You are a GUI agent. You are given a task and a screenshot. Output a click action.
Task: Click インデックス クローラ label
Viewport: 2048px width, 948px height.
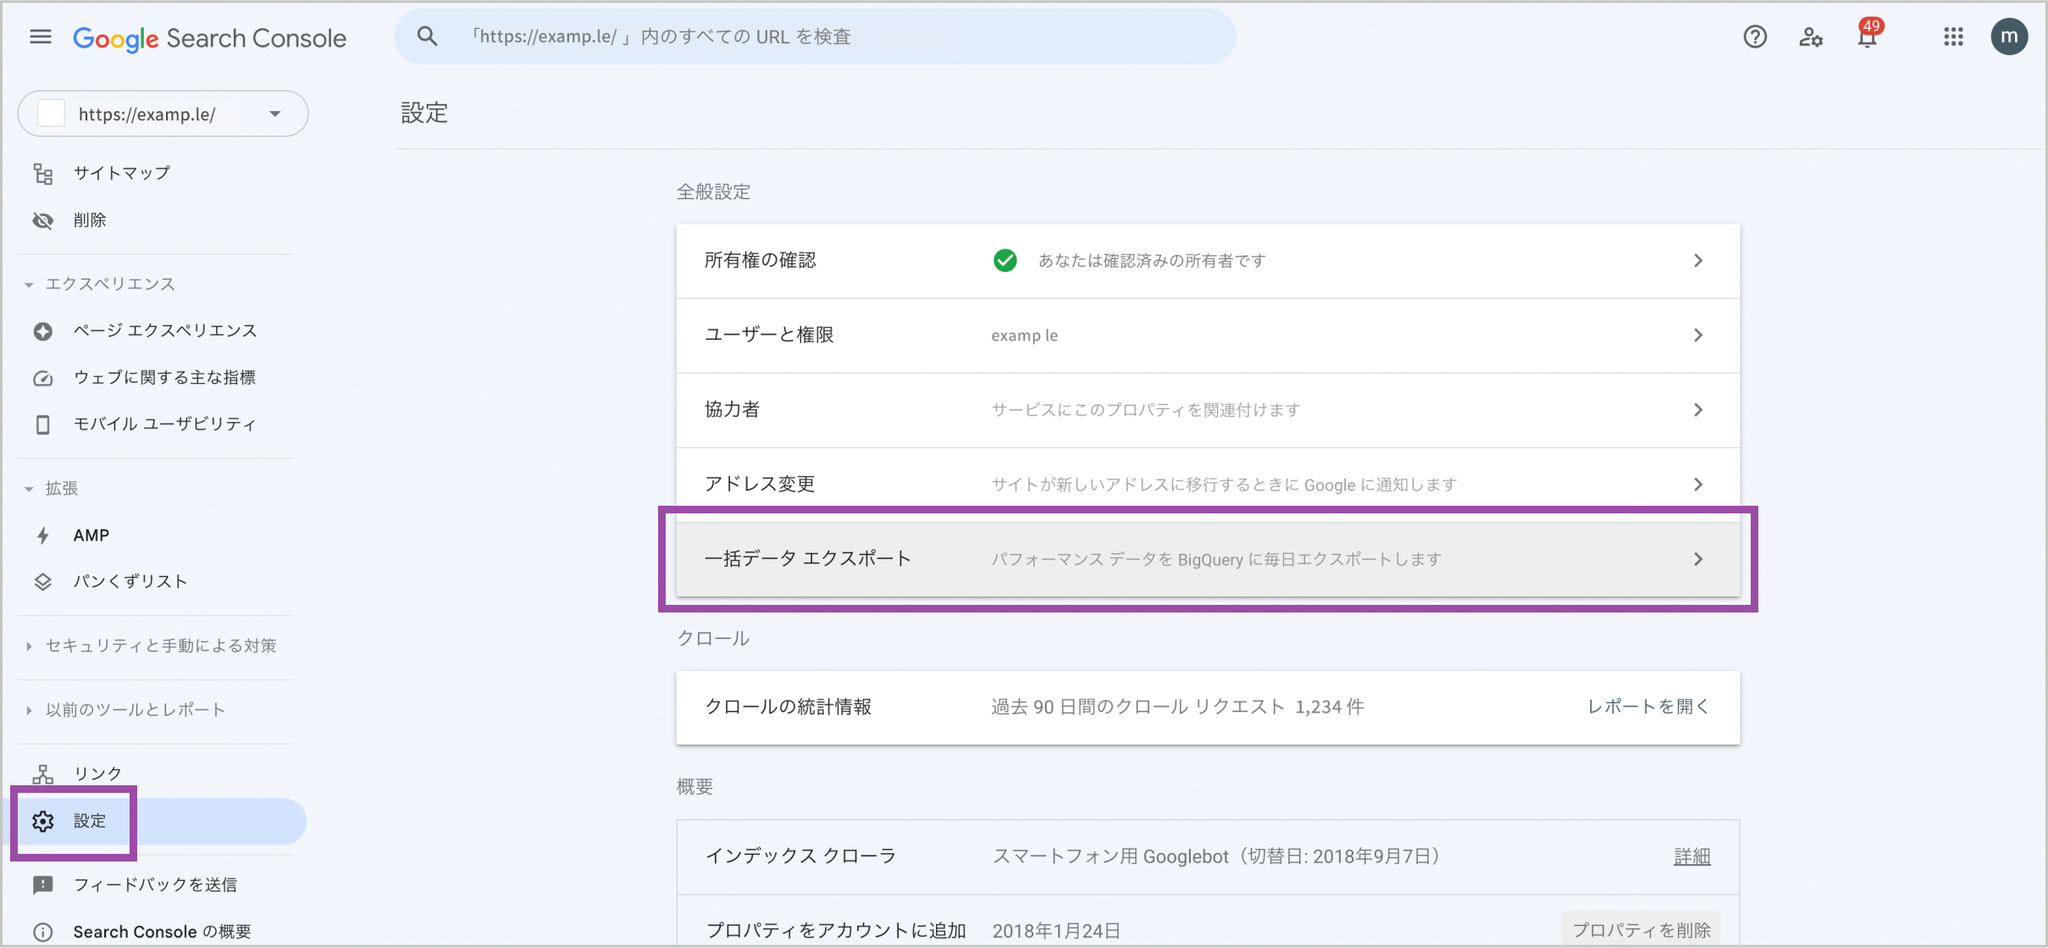(x=801, y=855)
